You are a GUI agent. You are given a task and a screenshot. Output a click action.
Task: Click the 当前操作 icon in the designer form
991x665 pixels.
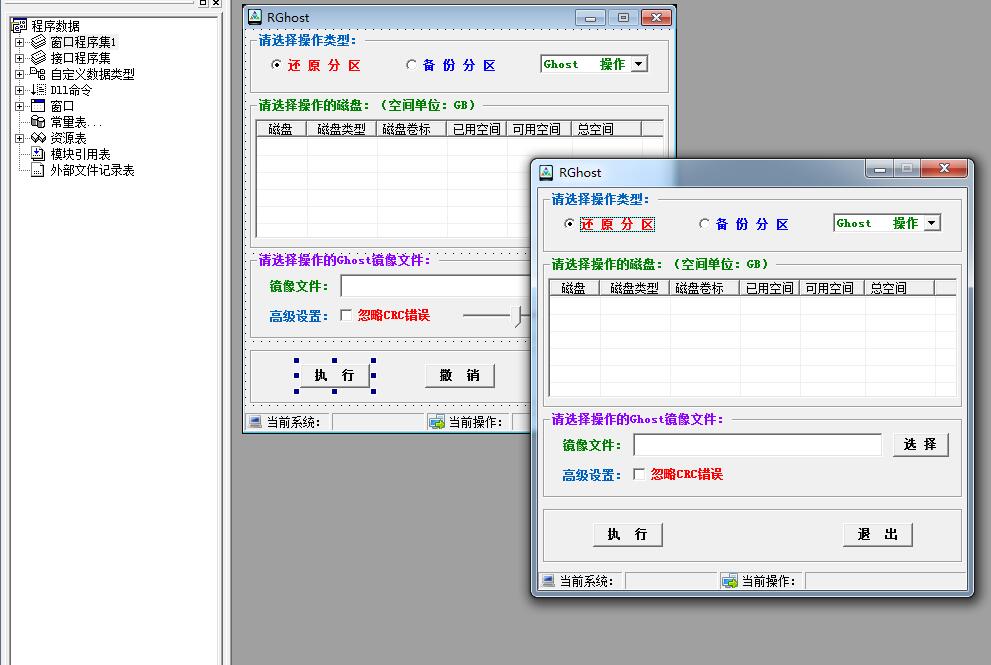click(x=437, y=422)
